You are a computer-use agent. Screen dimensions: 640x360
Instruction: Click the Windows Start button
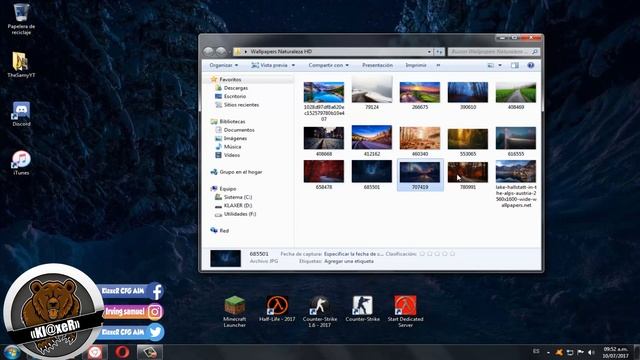pyautogui.click(x=11, y=352)
